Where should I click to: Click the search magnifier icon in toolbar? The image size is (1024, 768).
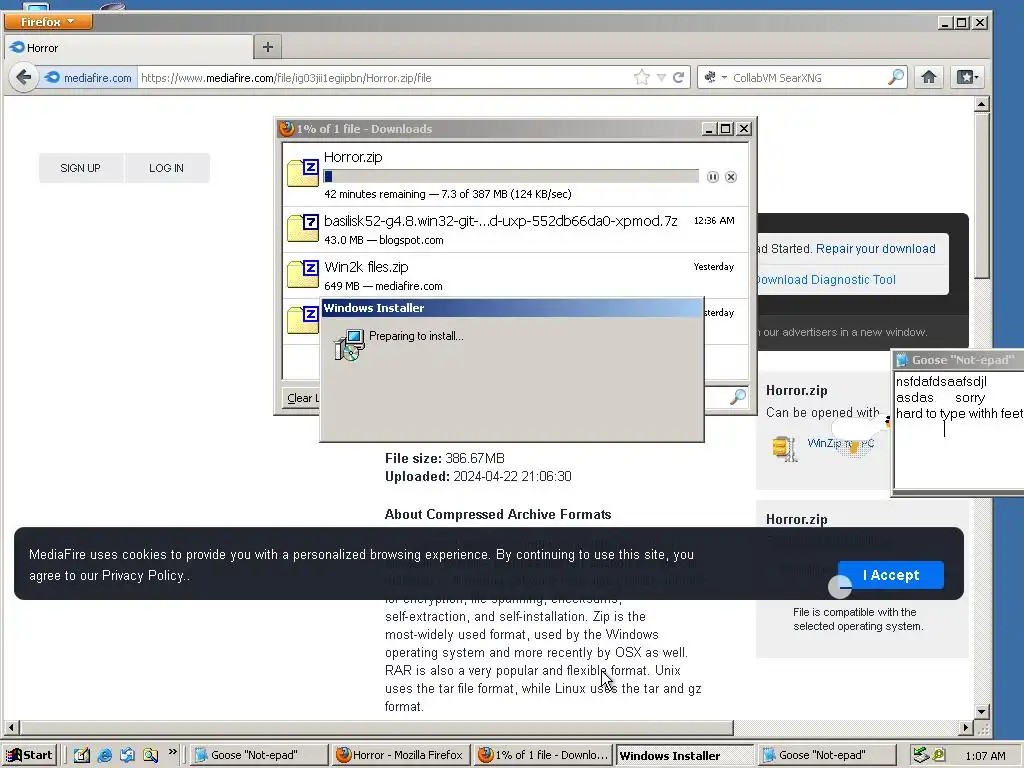[x=896, y=78]
